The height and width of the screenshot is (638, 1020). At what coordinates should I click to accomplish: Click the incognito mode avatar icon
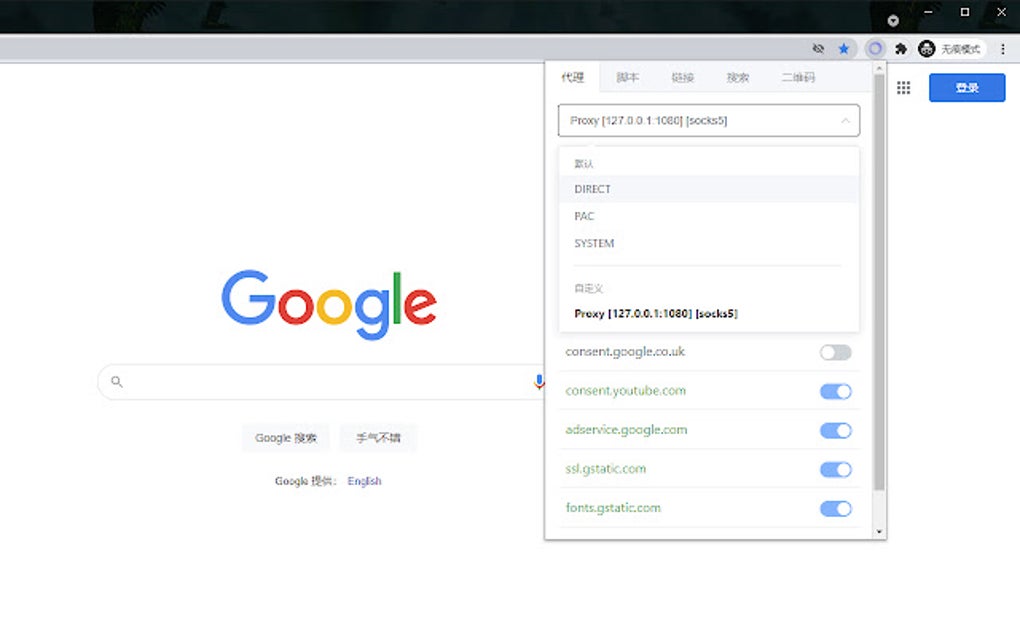click(925, 48)
